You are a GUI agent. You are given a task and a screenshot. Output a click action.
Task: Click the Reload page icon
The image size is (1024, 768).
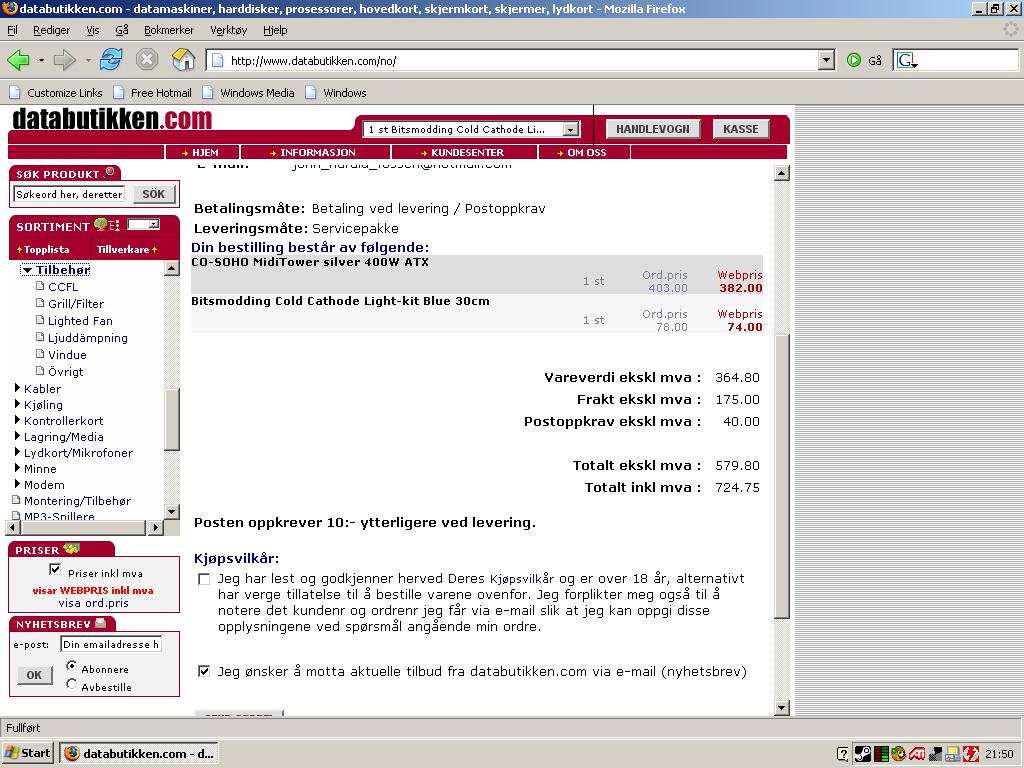[x=111, y=60]
